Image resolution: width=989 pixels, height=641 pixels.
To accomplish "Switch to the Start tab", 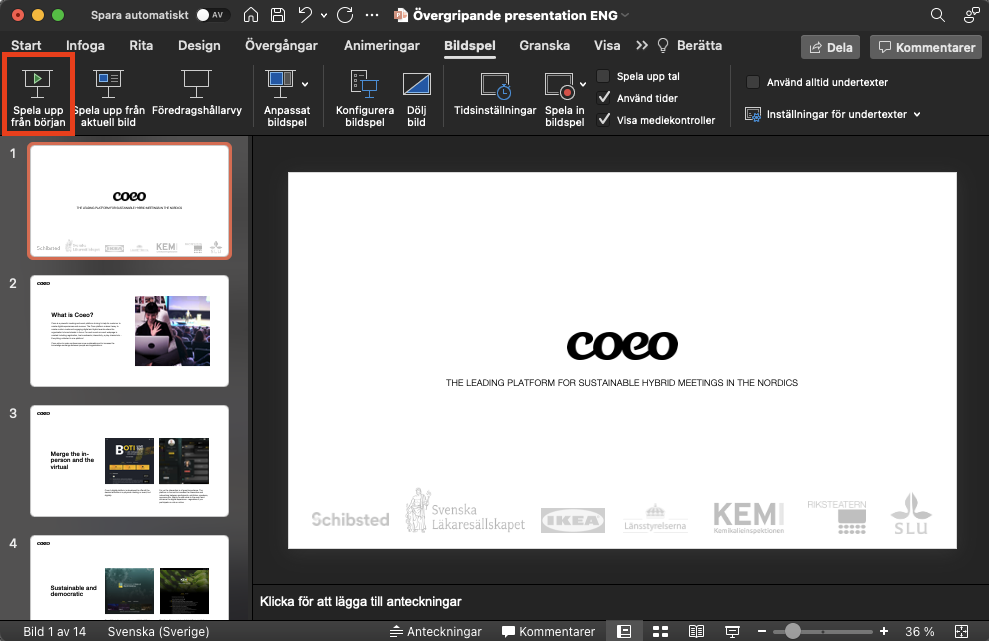I will pyautogui.click(x=26, y=45).
